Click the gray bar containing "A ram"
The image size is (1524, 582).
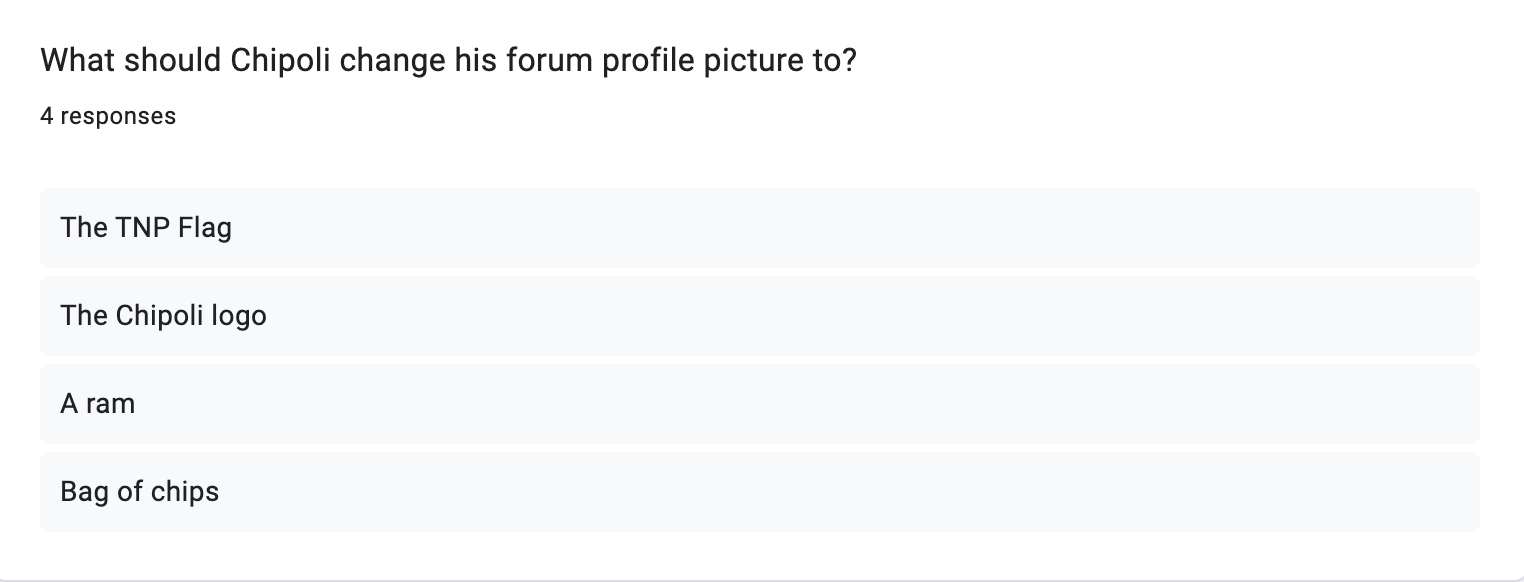(700, 403)
